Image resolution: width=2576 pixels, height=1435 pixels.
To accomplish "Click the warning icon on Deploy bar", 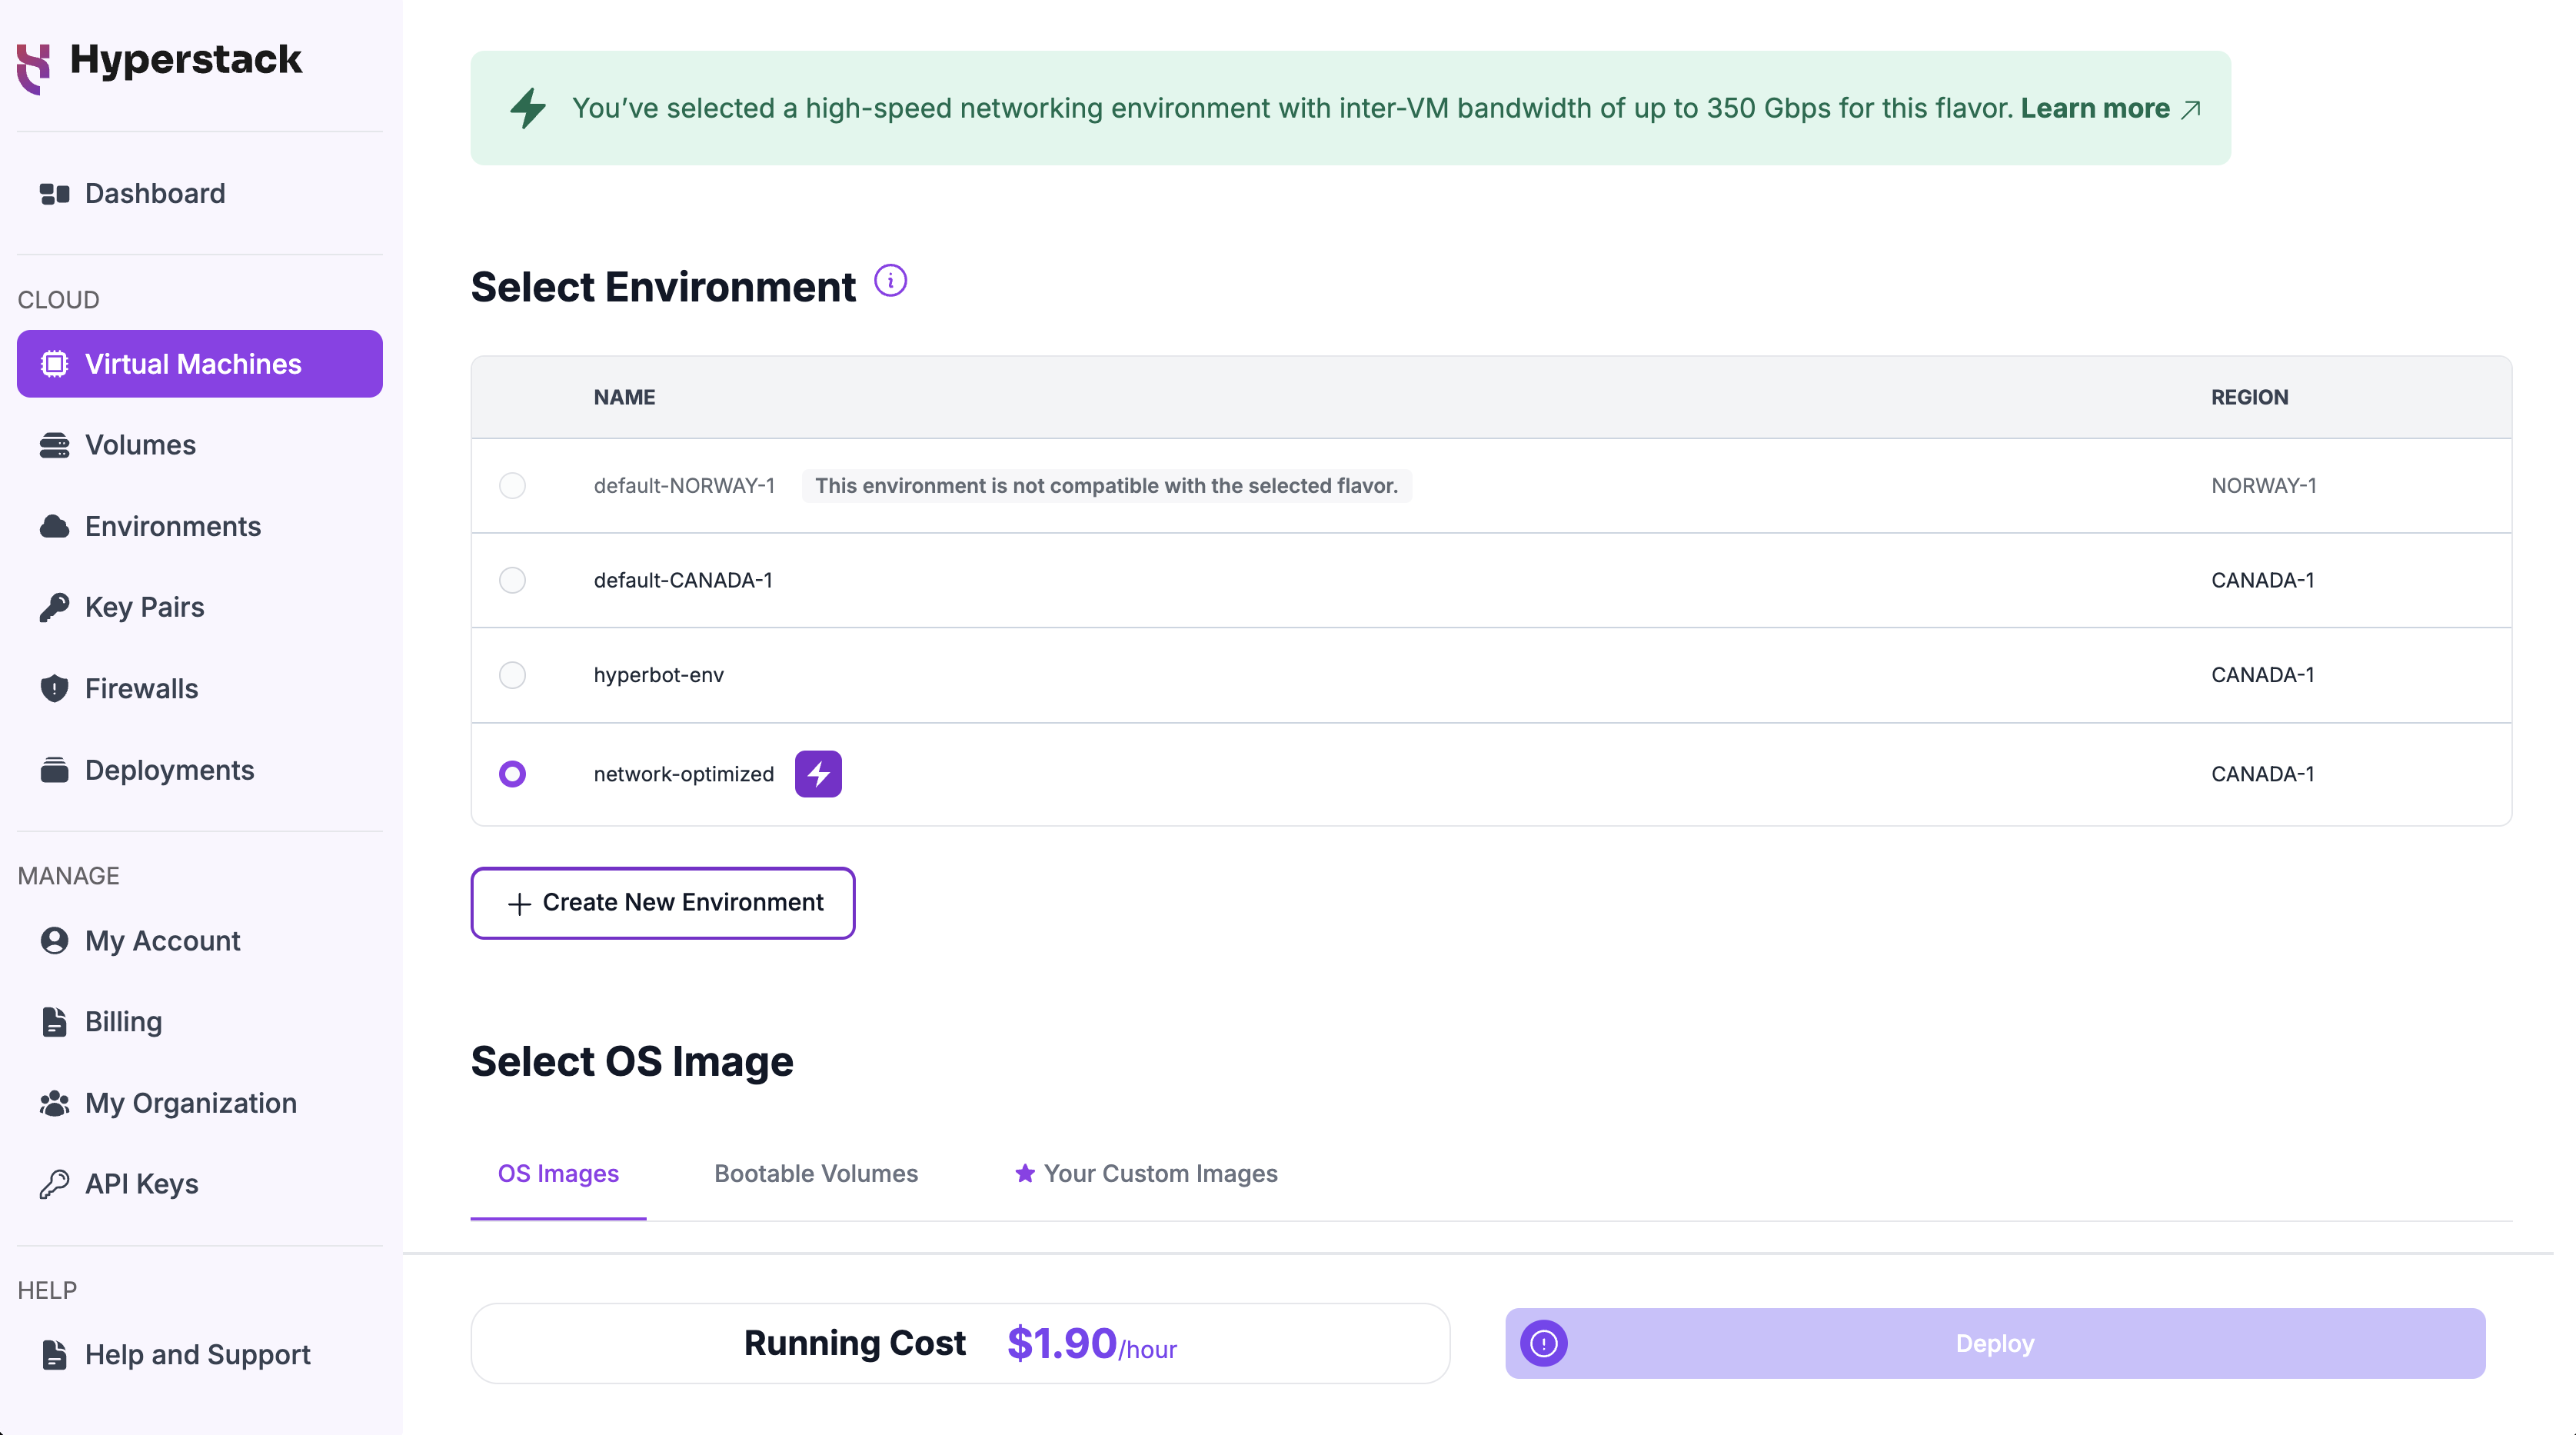I will click(x=1543, y=1343).
